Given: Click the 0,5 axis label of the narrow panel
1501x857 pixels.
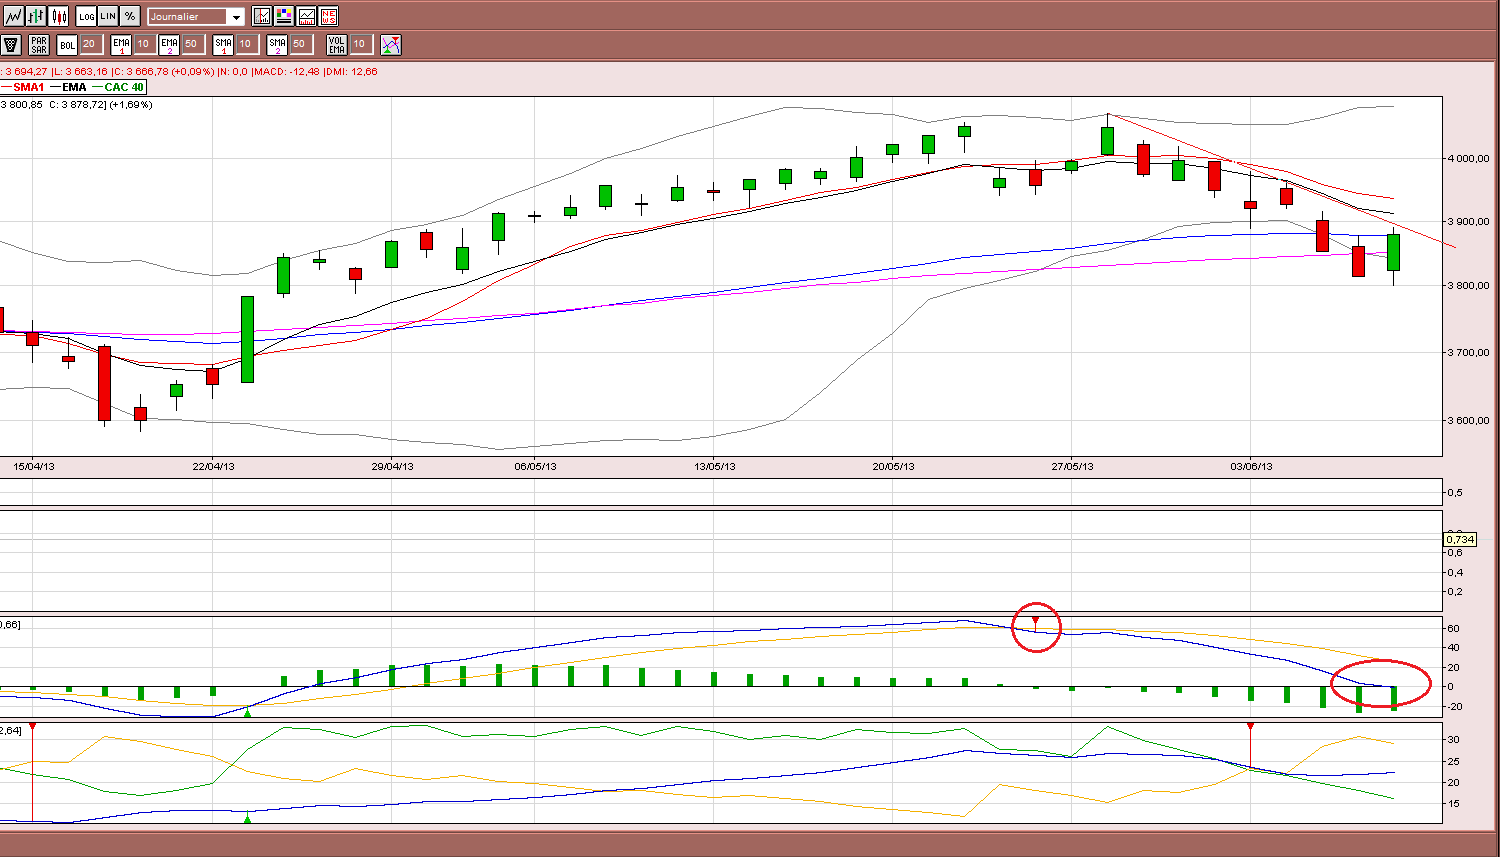Looking at the screenshot, I should pos(1456,493).
